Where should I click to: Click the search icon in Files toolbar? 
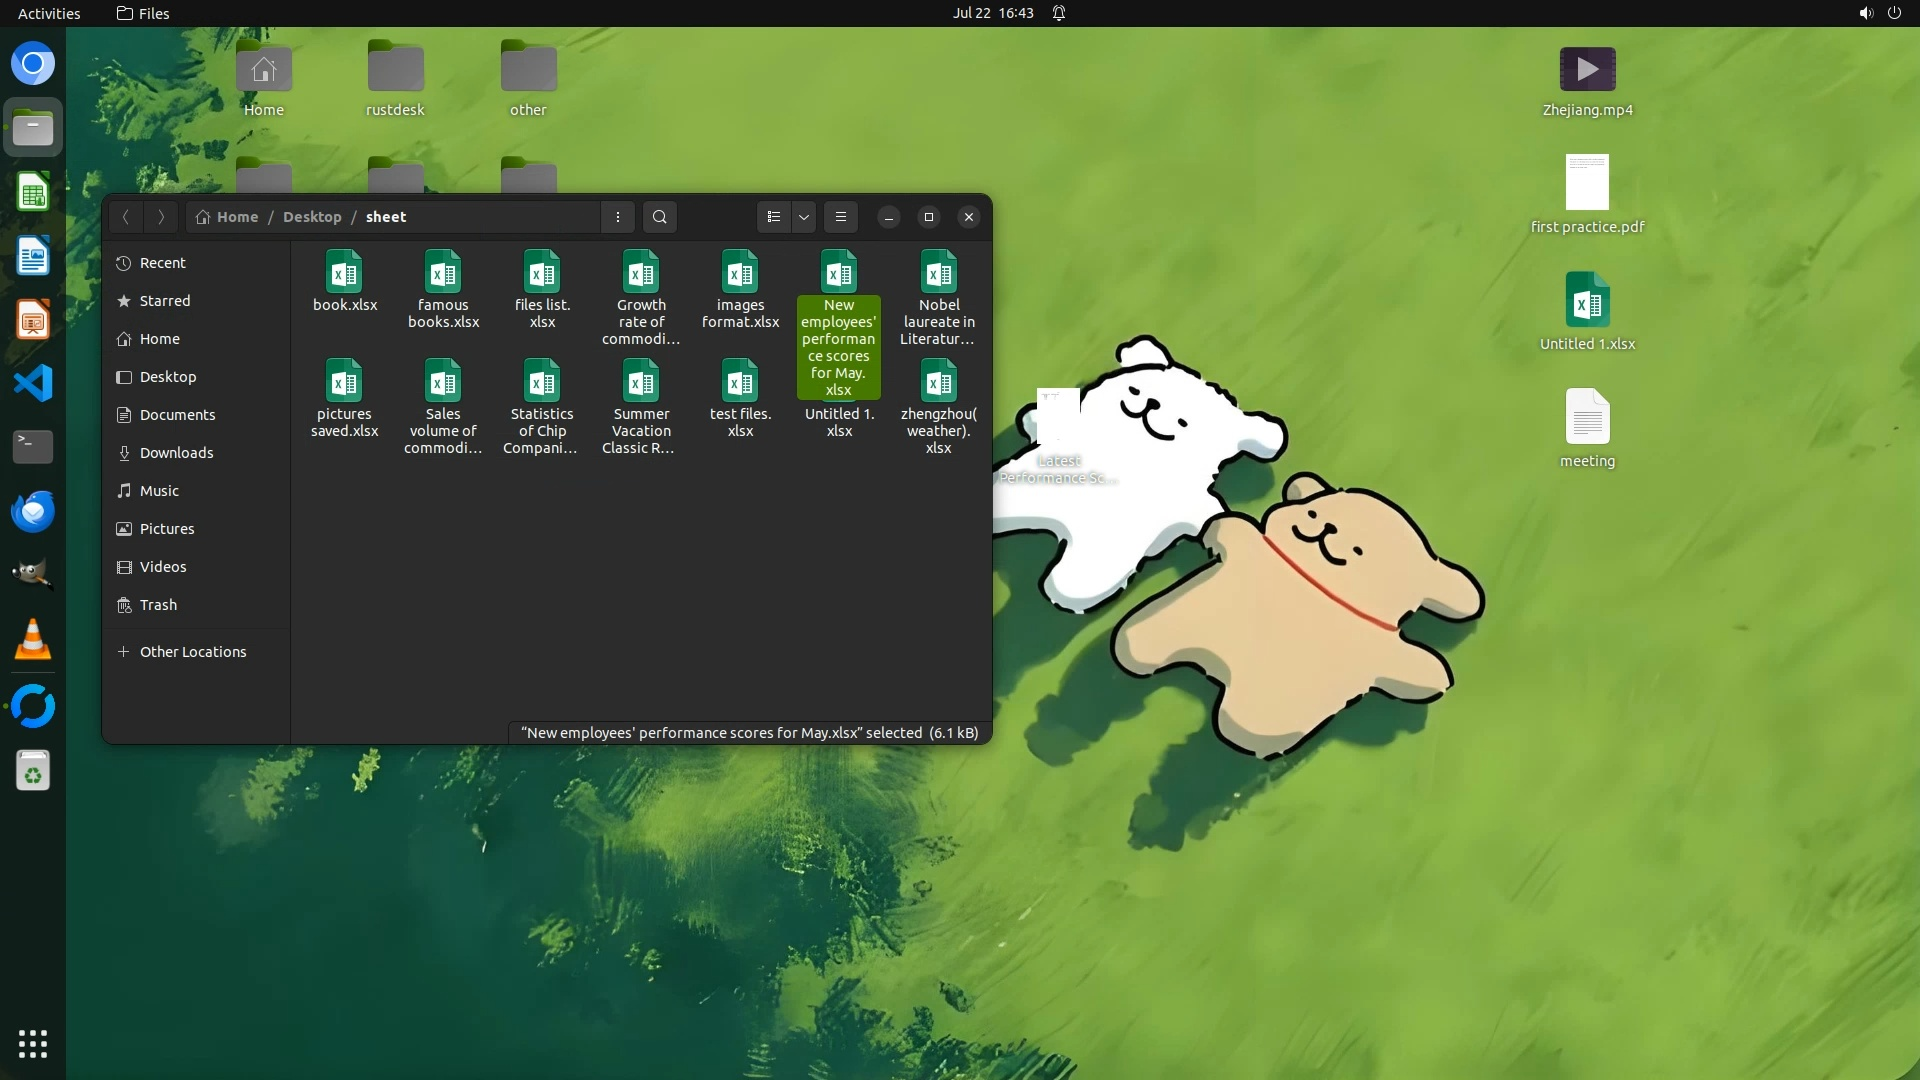pos(659,217)
